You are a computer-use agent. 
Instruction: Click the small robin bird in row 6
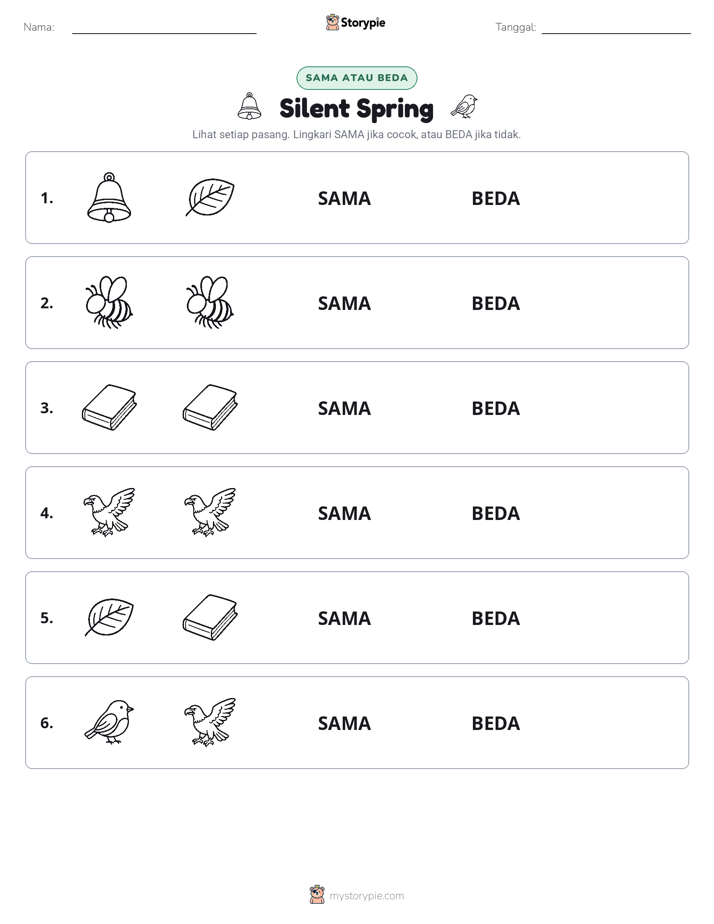(x=109, y=722)
